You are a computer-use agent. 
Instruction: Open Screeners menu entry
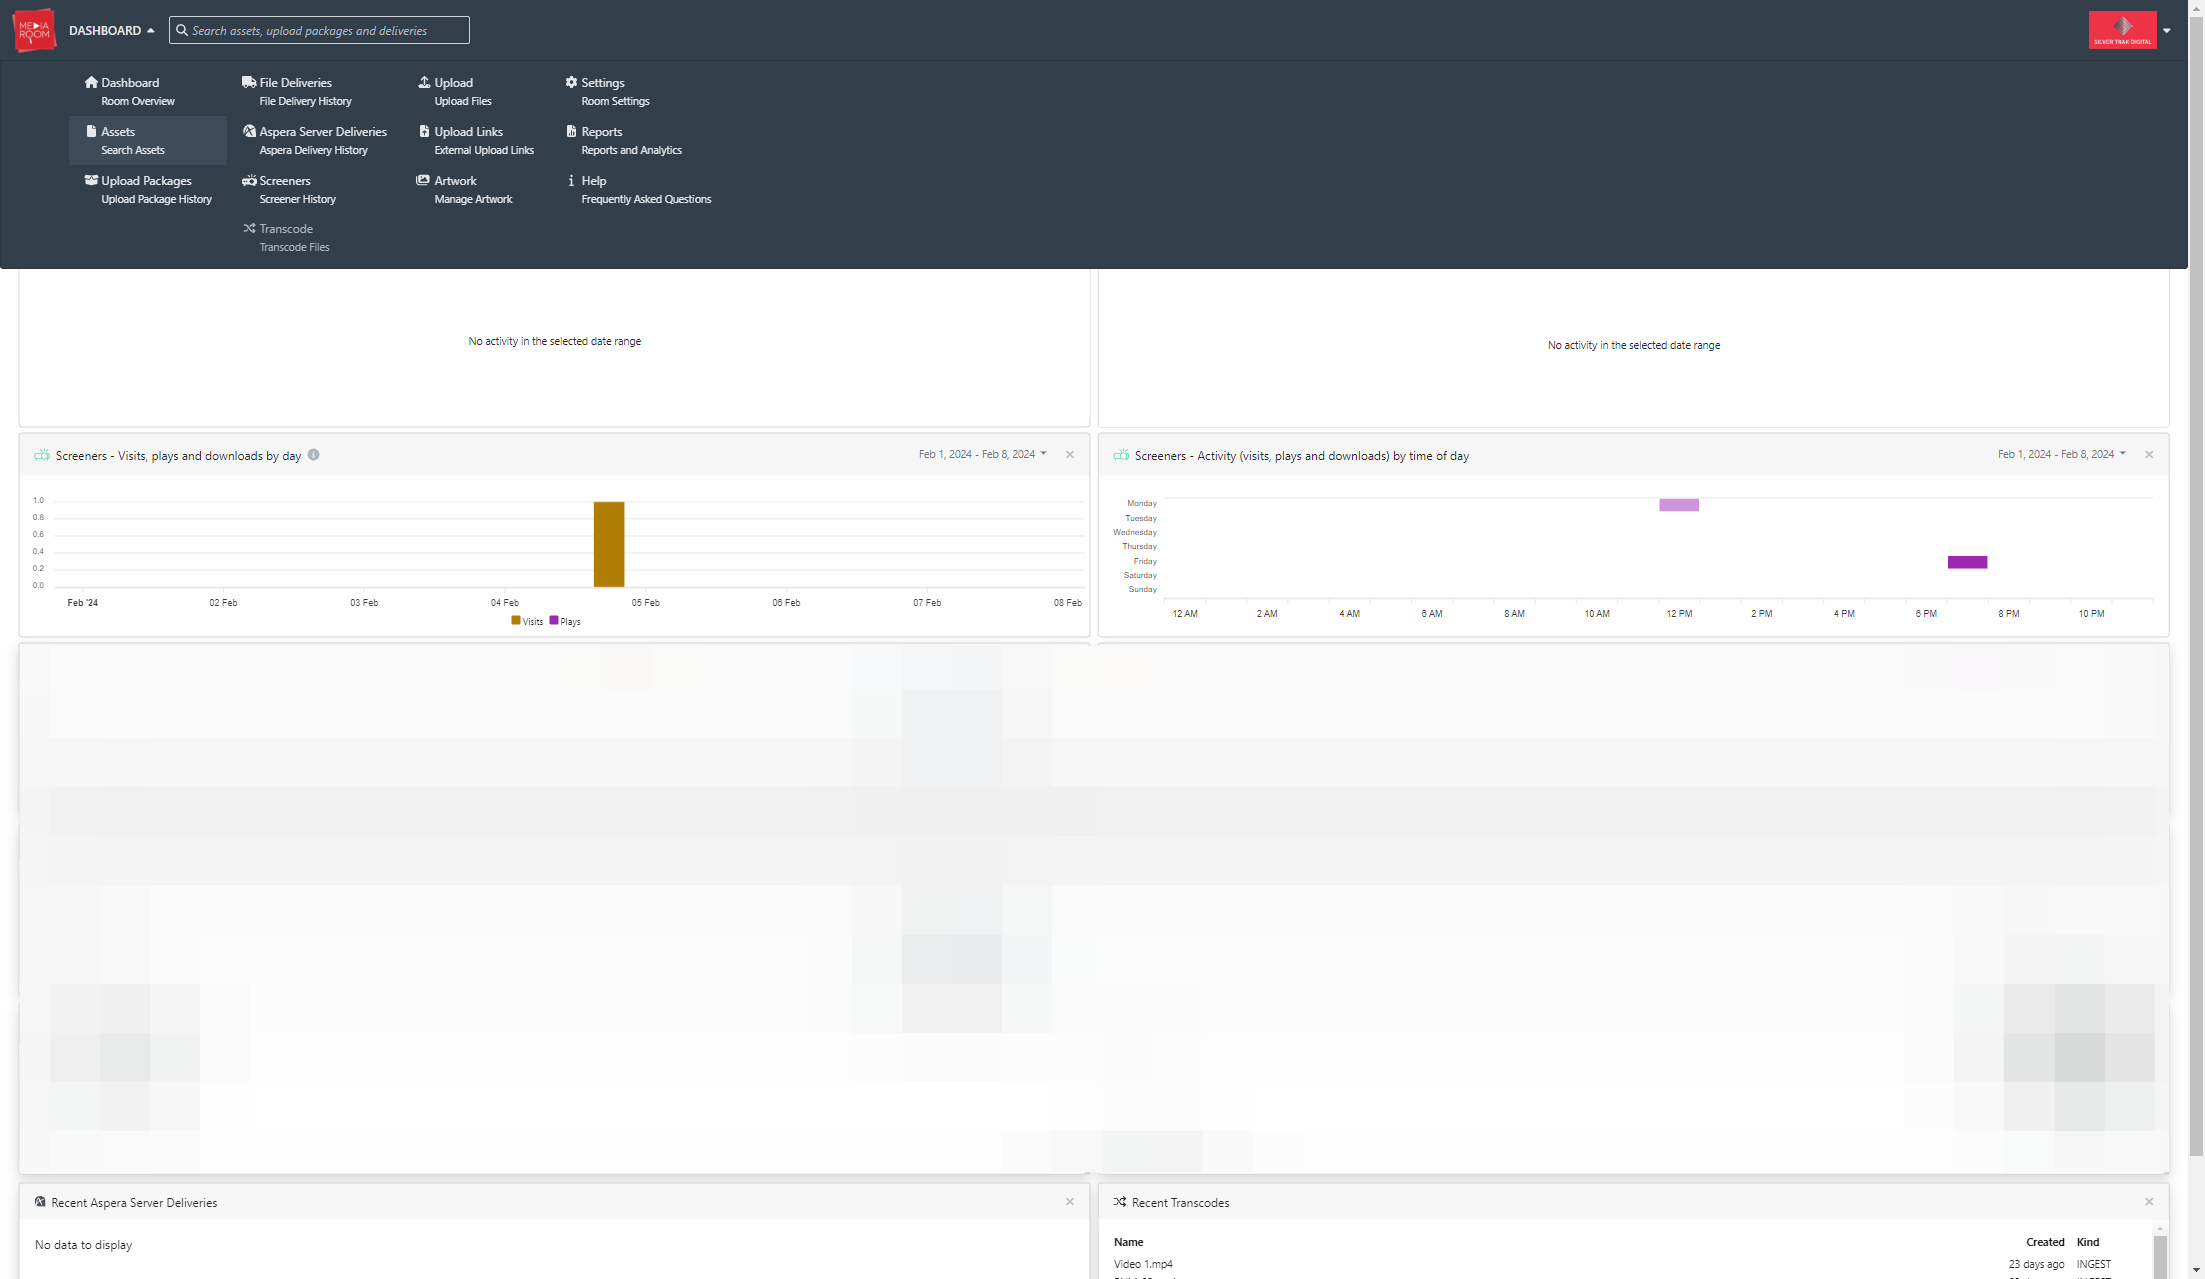[290, 189]
